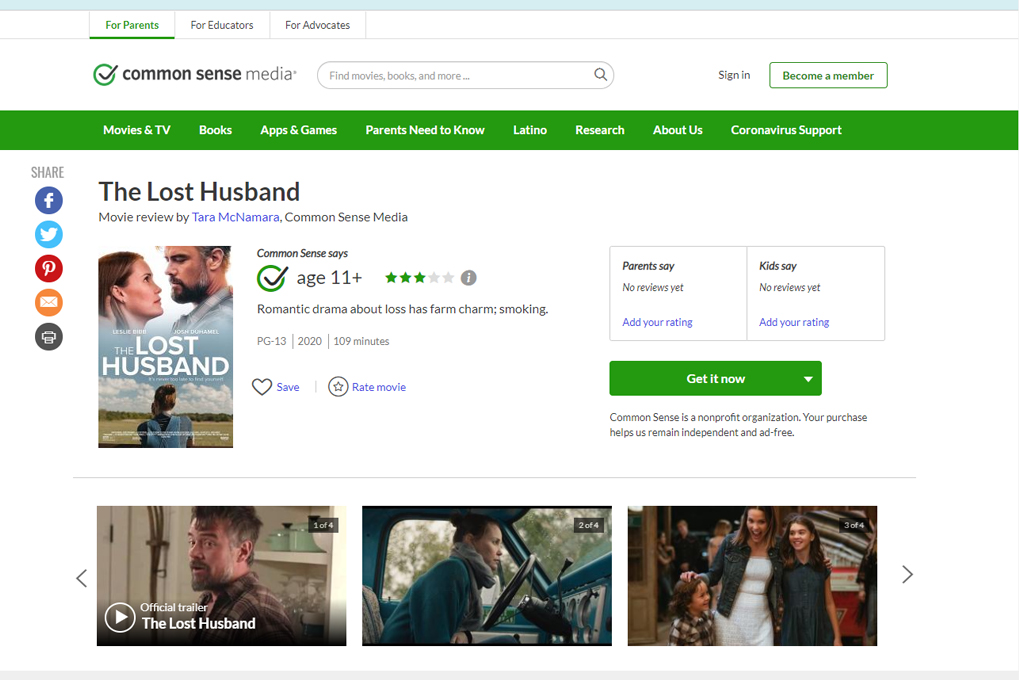1019x680 pixels.
Task: Share the review on Twitter
Action: click(49, 234)
